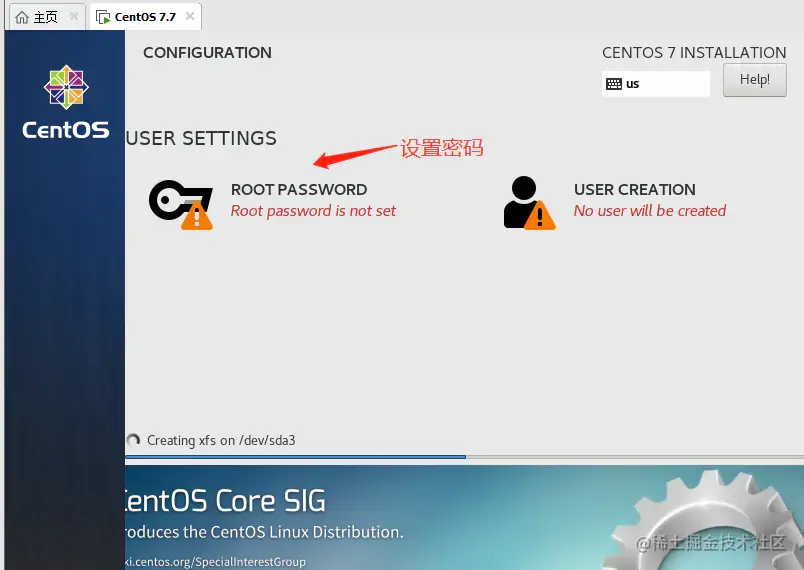This screenshot has width=804, height=570.
Task: Click the 'Root password is not set' warning
Action: coord(313,211)
